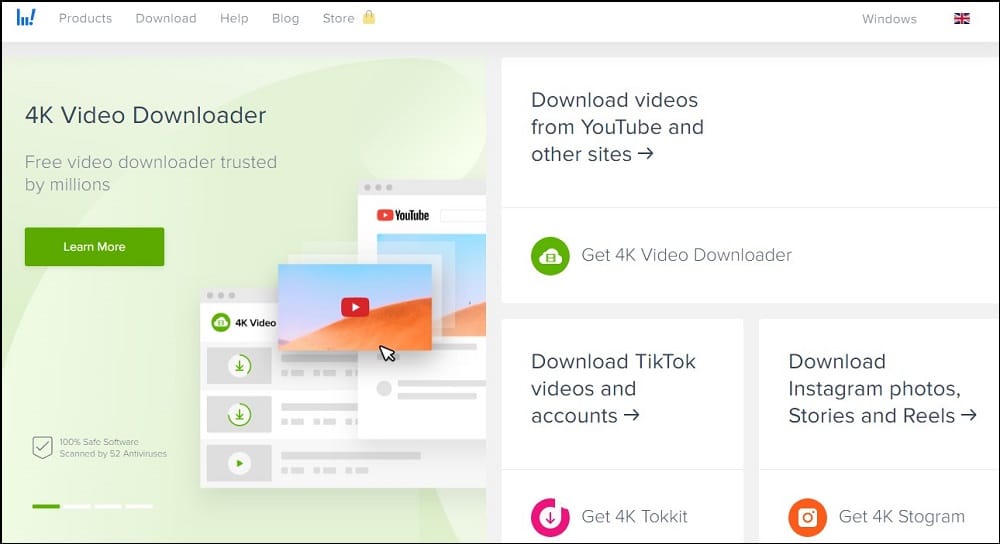
Task: Click the shopping bag icon beside Store
Action: coord(369,17)
